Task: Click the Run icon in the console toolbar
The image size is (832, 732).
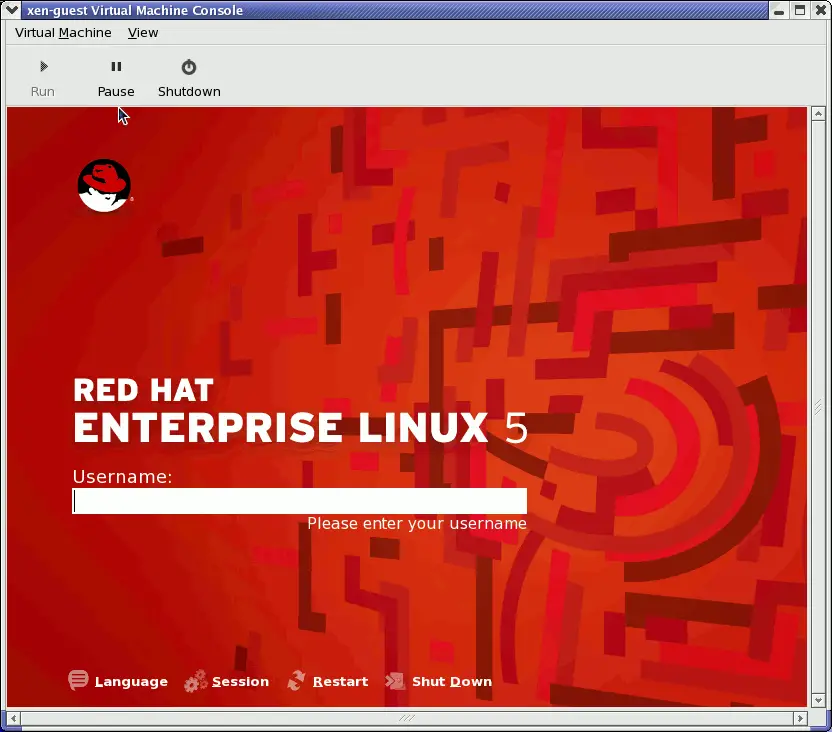Action: (42, 66)
